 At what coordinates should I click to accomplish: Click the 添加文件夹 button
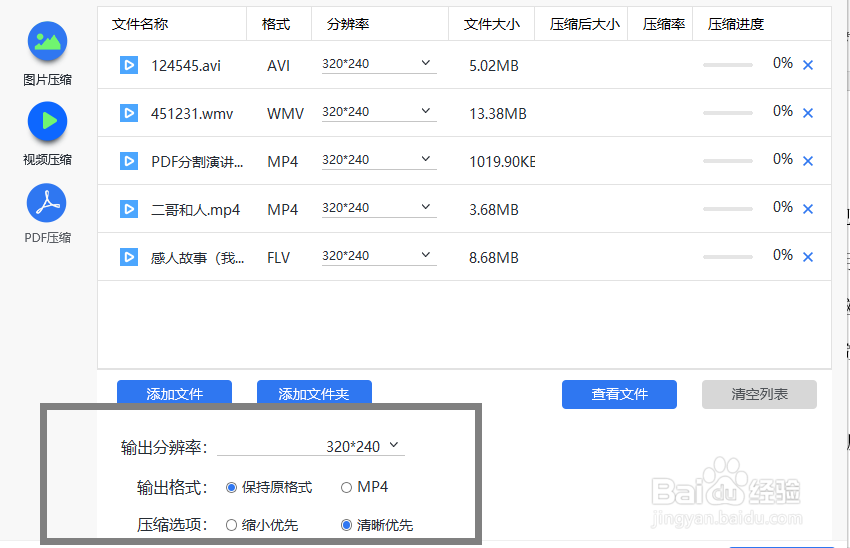pyautogui.click(x=314, y=392)
